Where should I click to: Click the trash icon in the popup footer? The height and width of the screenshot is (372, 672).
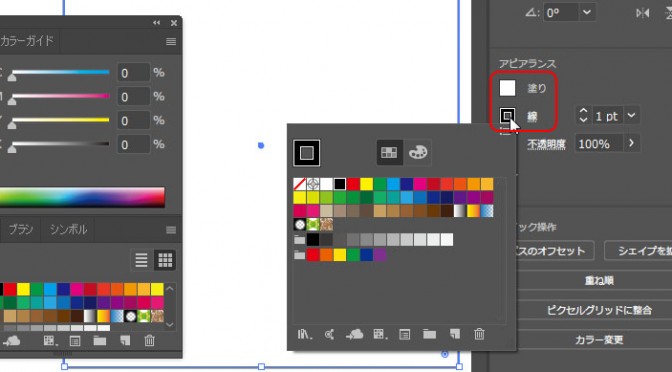click(479, 334)
